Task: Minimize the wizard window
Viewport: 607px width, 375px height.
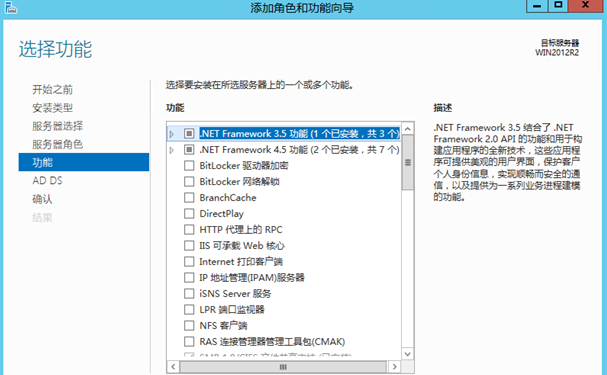Action: pos(537,5)
